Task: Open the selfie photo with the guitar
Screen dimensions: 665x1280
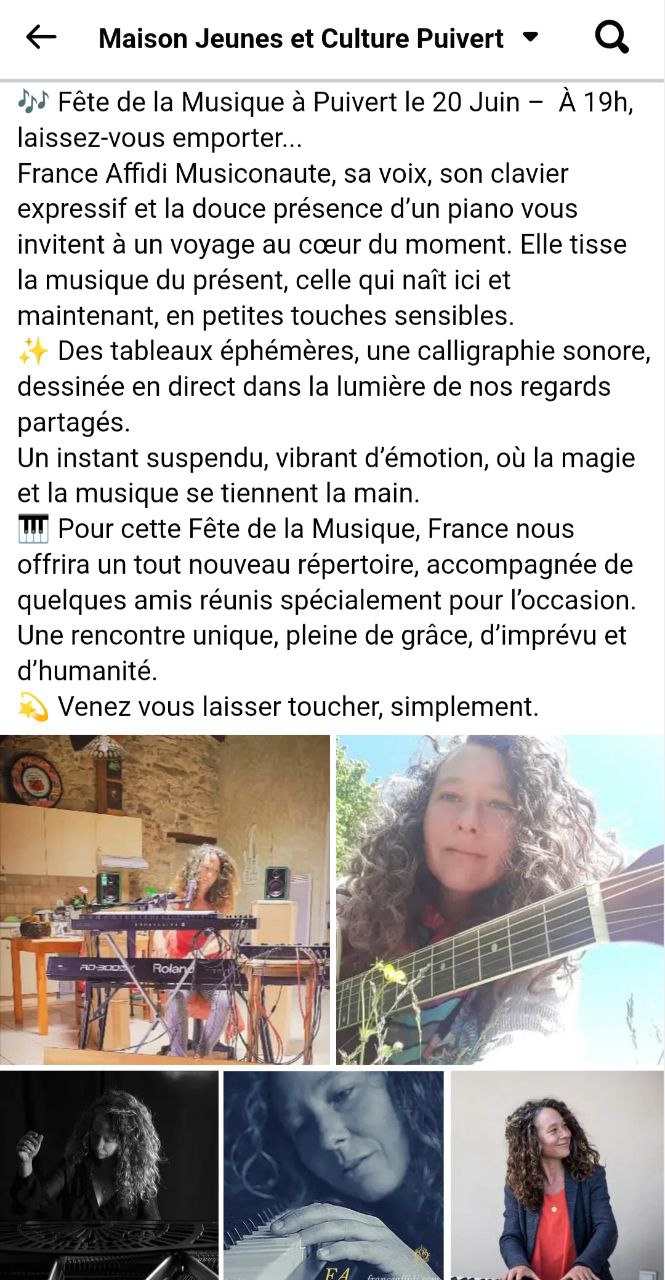Action: [x=500, y=900]
